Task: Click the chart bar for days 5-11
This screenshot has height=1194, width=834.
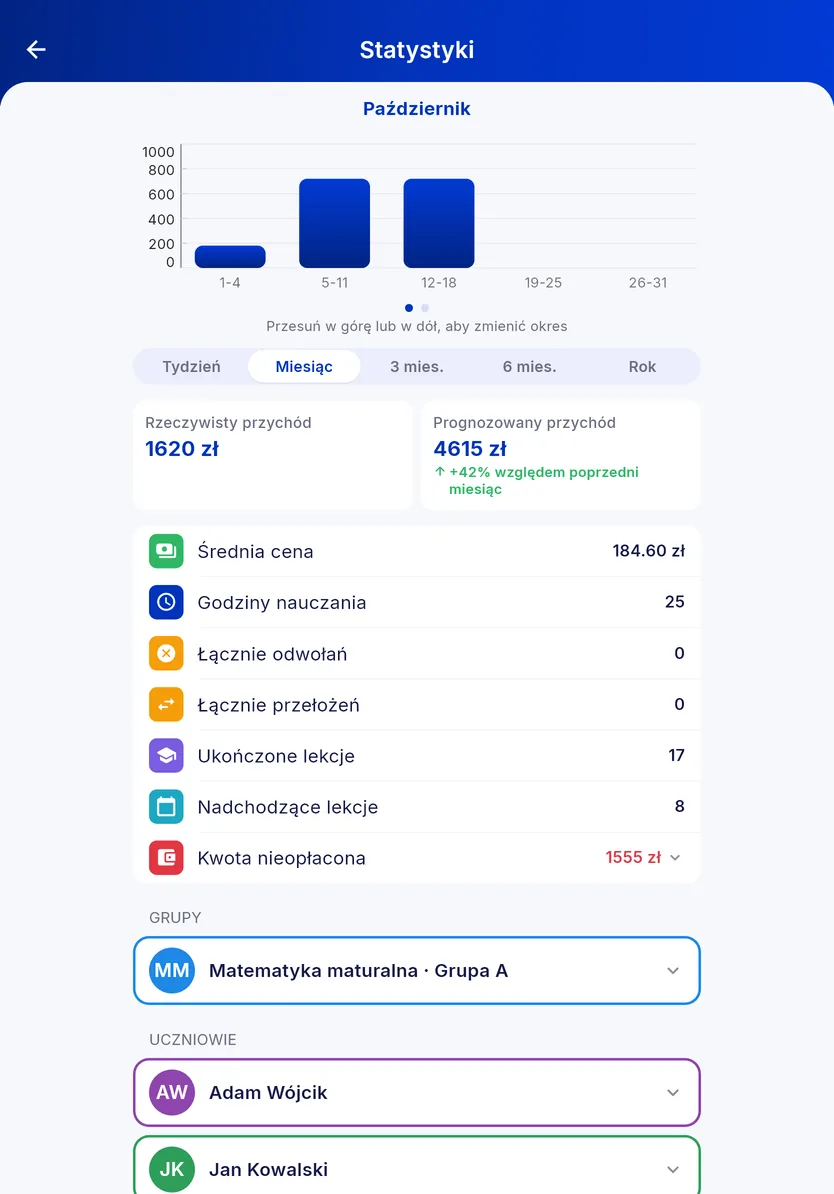Action: tap(334, 223)
